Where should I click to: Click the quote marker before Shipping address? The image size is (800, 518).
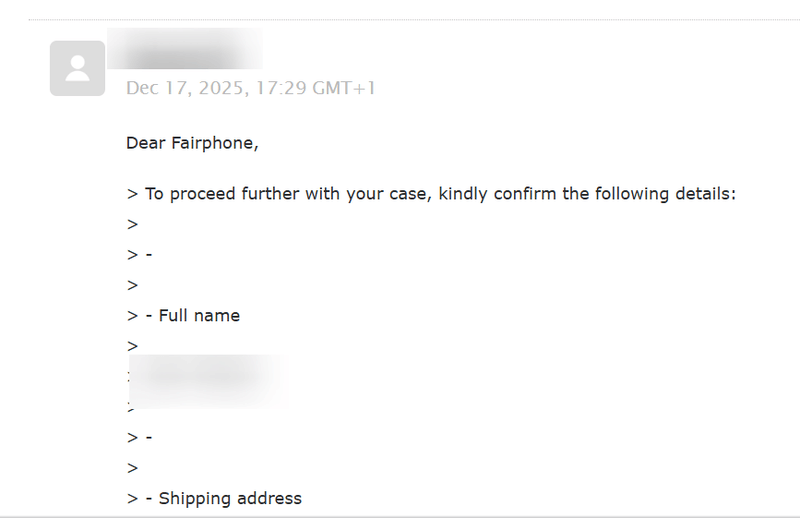coord(132,498)
